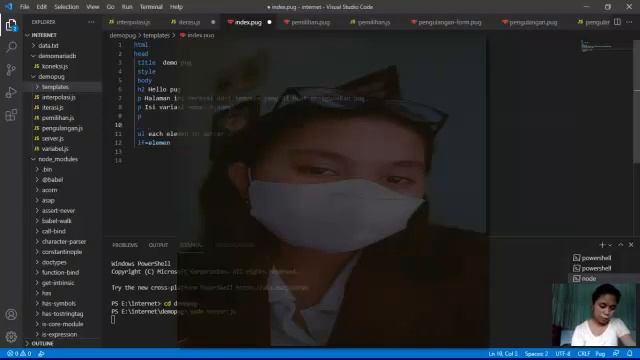
Task: Click errors and warnings status indicator
Action: click(19, 354)
